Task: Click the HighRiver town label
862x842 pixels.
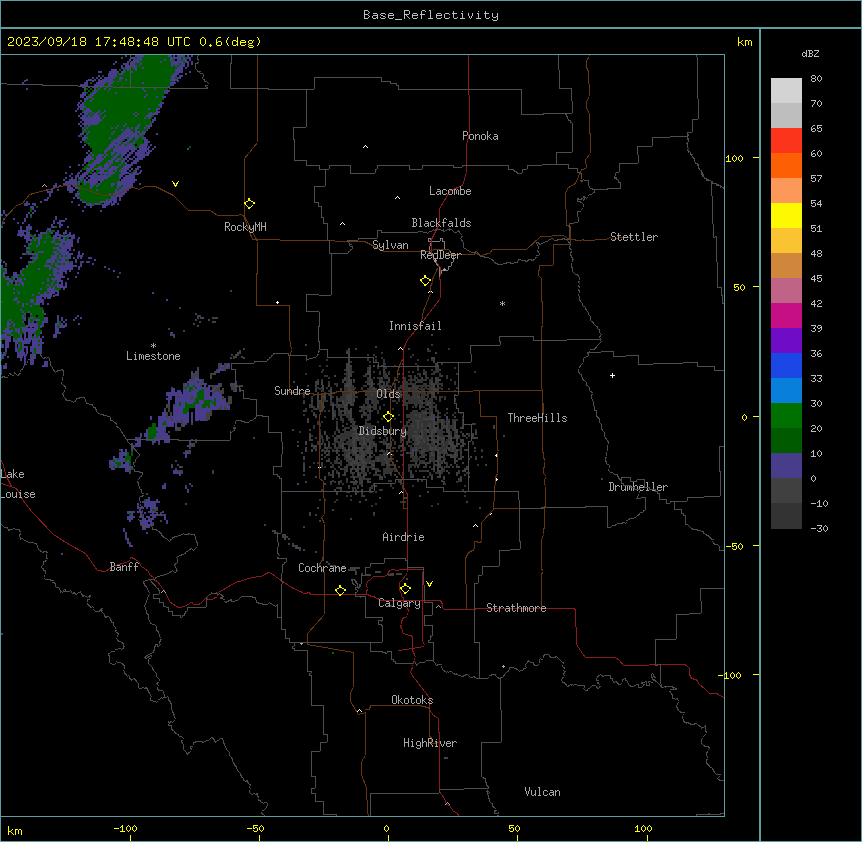Action: click(430, 743)
